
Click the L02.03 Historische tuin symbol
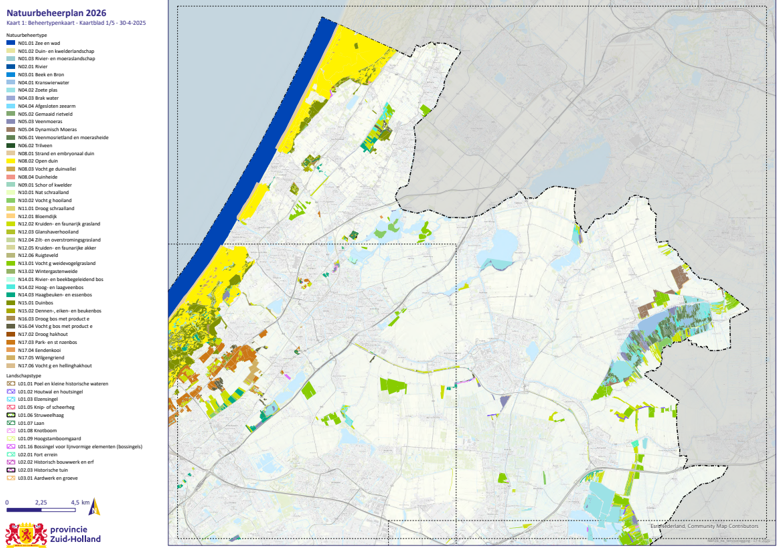point(11,469)
